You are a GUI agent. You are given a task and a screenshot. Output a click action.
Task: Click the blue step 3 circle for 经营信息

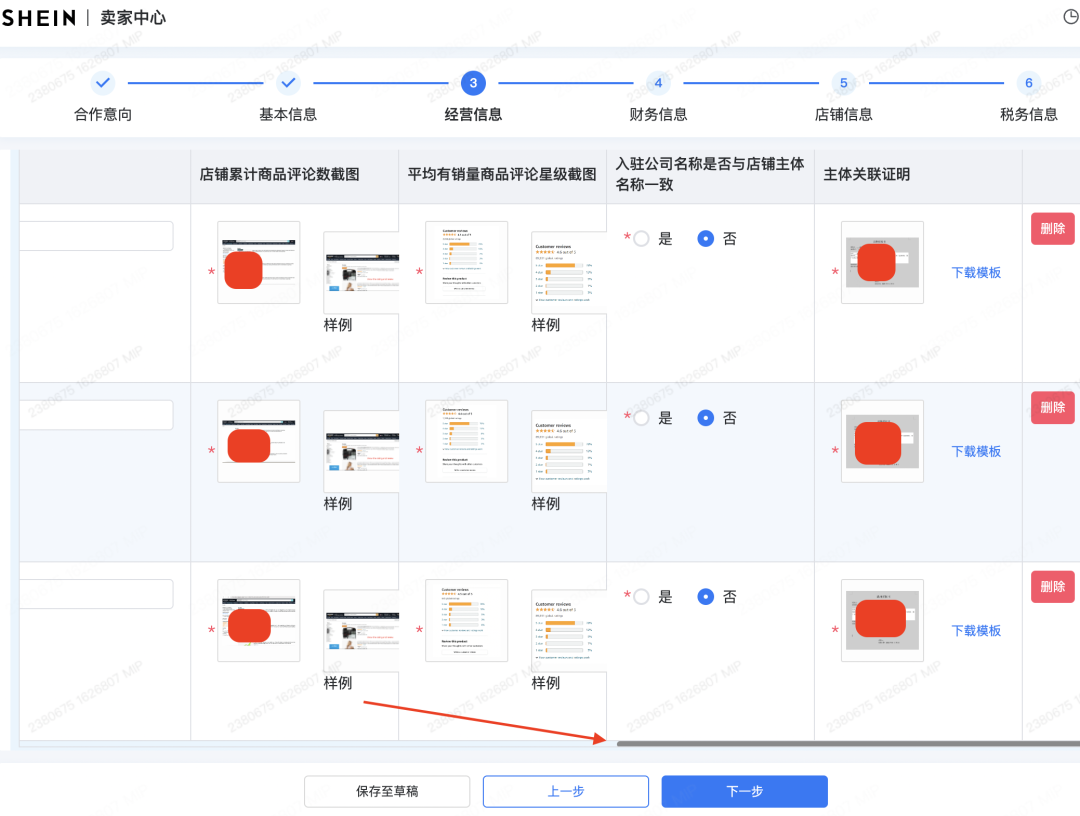point(473,83)
